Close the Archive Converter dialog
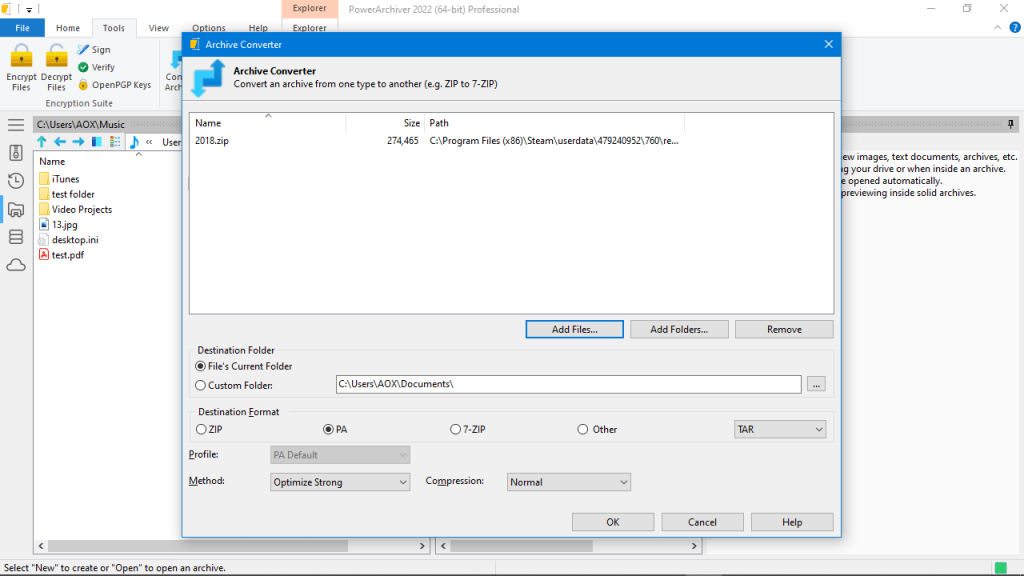Screen dimensions: 1024x576 pyautogui.click(x=829, y=44)
